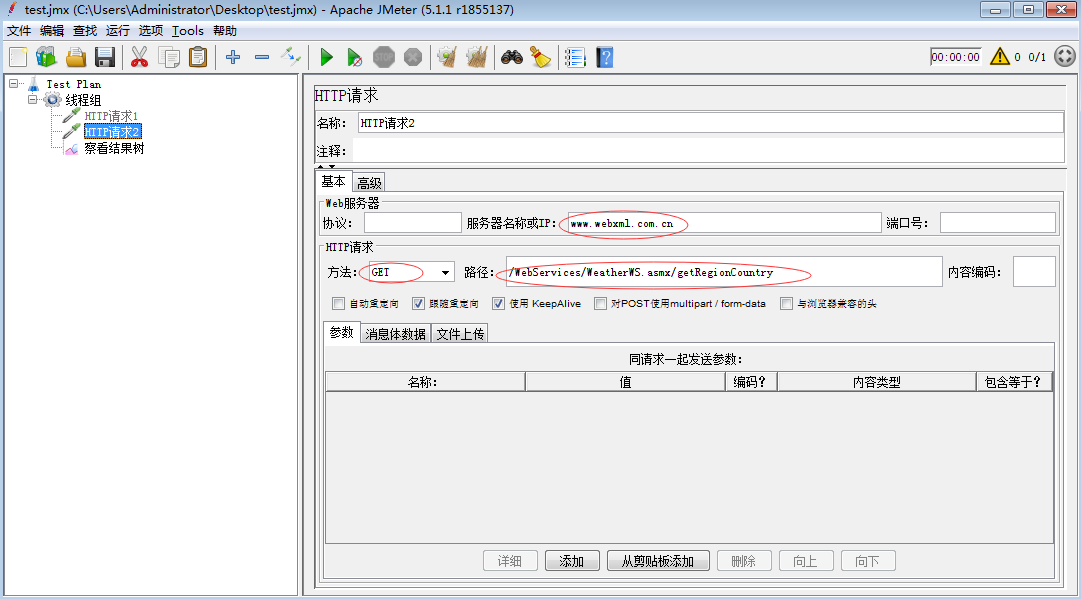
Task: Open the 文件 menu
Action: coord(19,30)
